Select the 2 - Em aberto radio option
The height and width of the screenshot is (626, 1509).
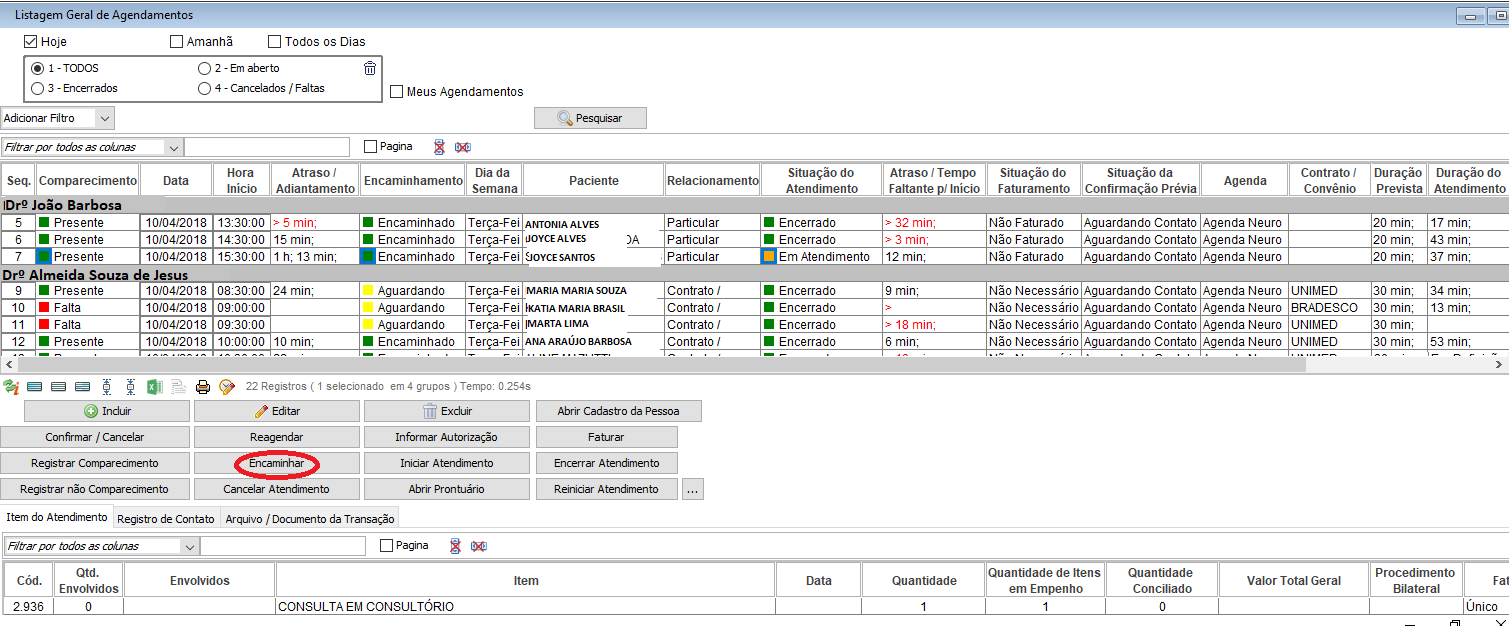(205, 68)
